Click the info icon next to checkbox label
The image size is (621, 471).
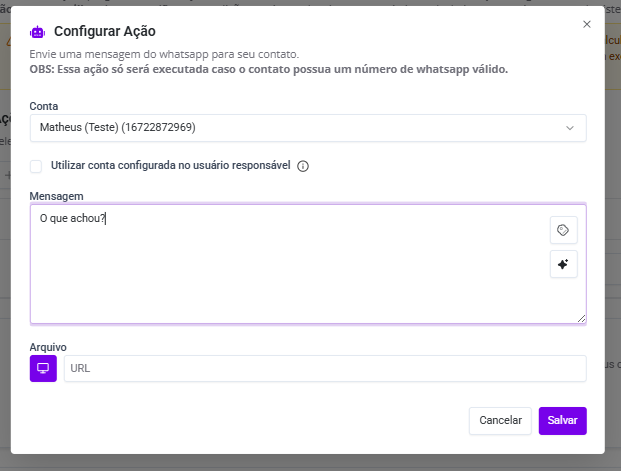pyautogui.click(x=303, y=166)
